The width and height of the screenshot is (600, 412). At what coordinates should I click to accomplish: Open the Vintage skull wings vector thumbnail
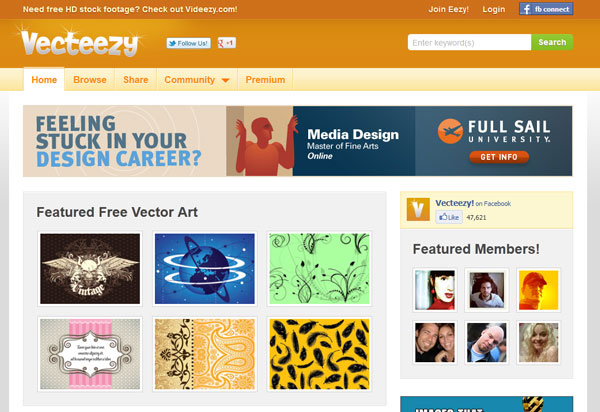90,269
